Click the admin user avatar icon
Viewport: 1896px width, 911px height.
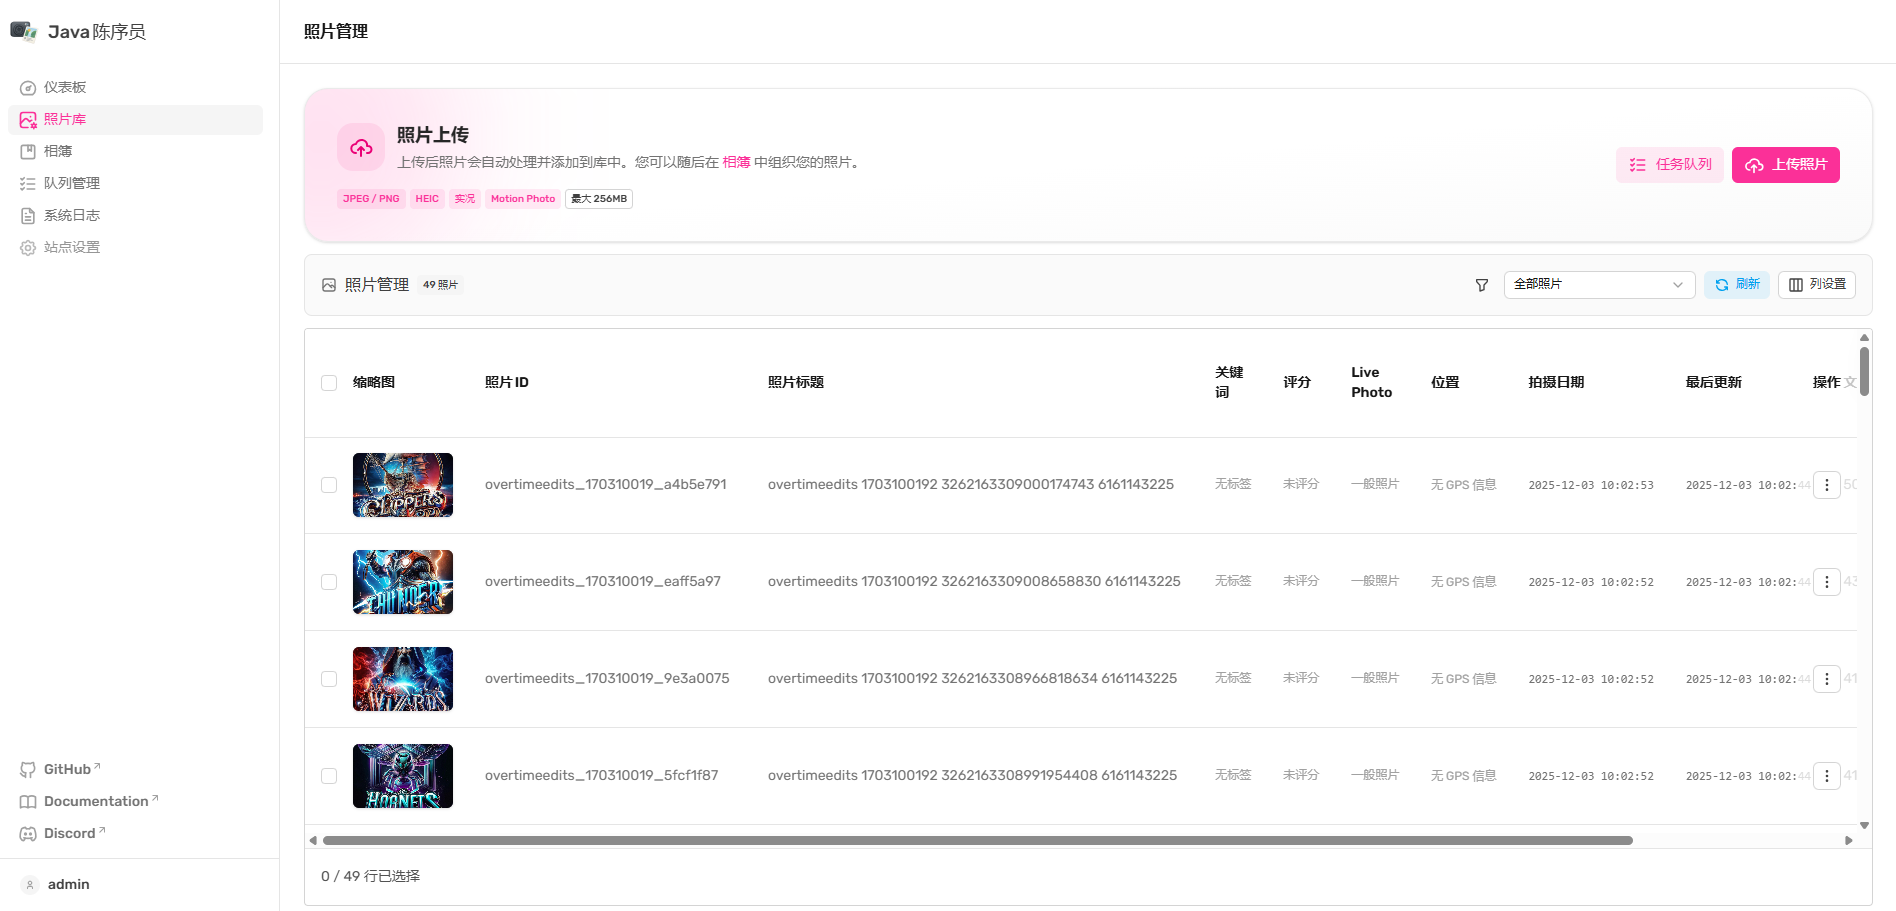point(30,885)
